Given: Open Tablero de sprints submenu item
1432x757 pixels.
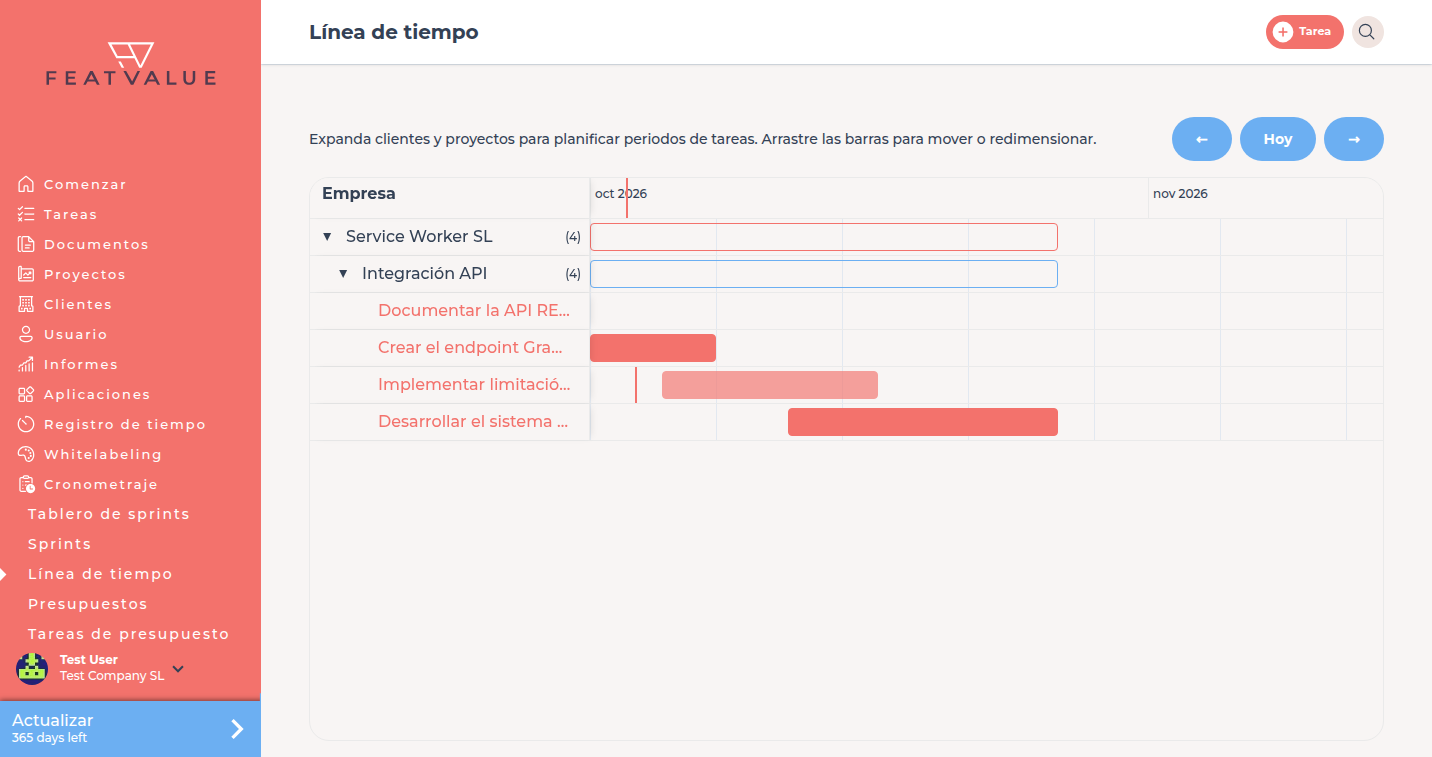Looking at the screenshot, I should pyautogui.click(x=109, y=514).
